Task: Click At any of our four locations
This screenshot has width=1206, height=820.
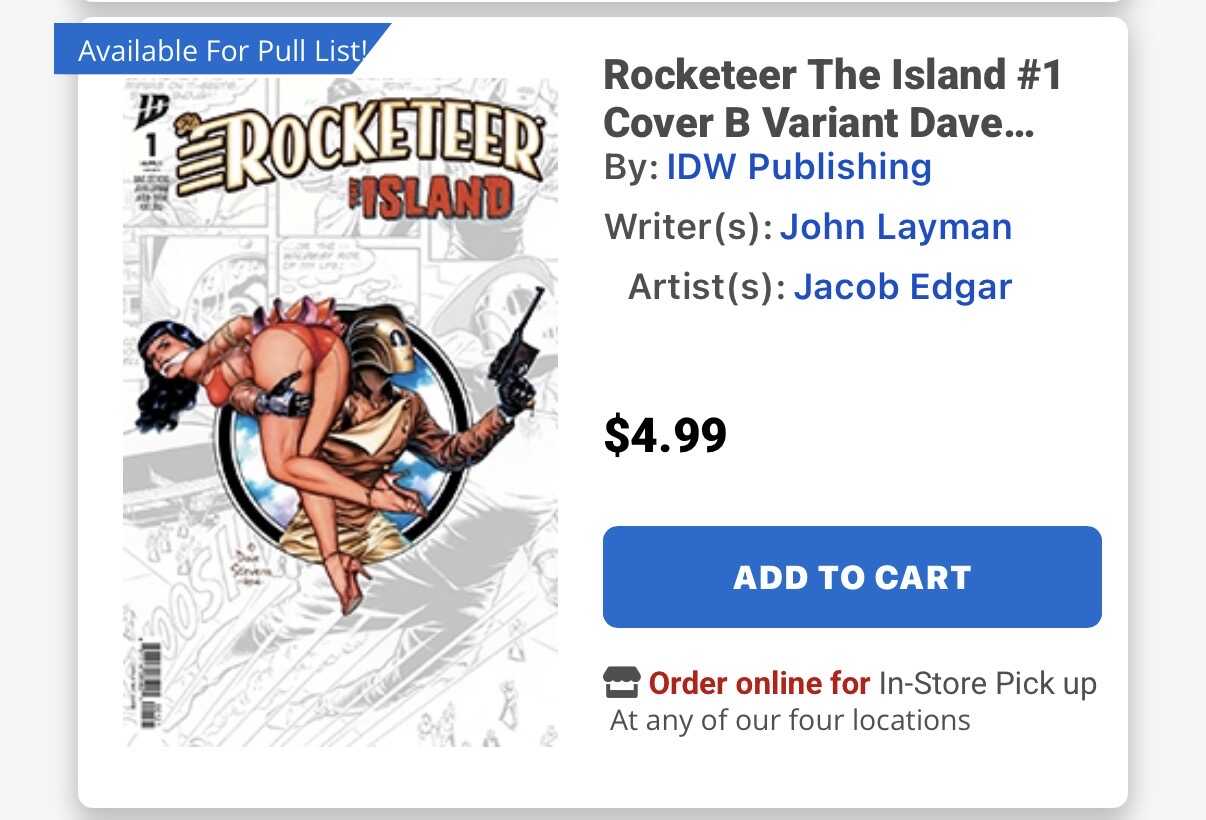Action: point(790,720)
